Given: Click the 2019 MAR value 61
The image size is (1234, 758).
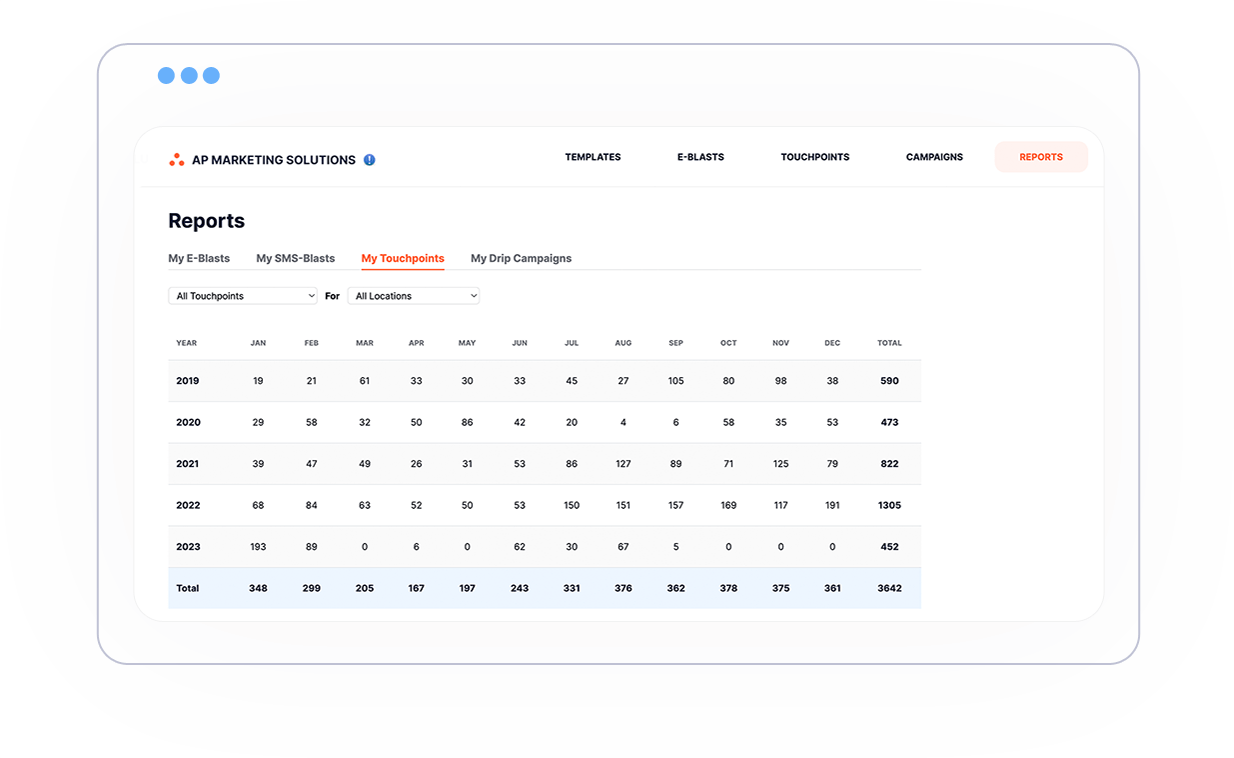Looking at the screenshot, I should (x=365, y=381).
